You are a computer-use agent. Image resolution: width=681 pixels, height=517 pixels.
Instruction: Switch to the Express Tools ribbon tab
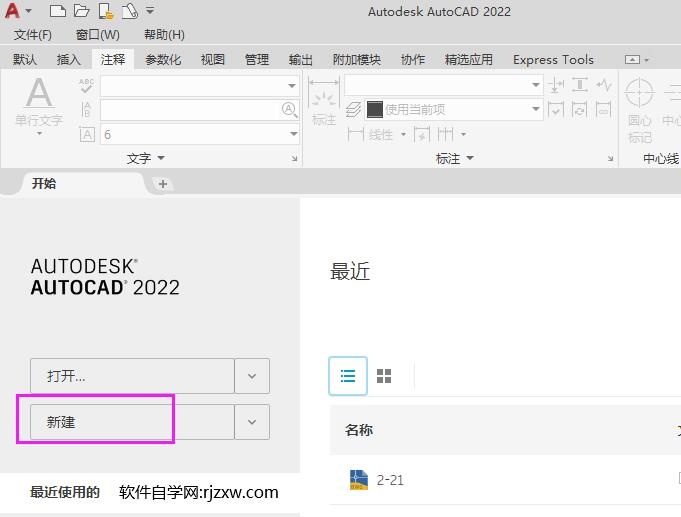[x=553, y=60]
